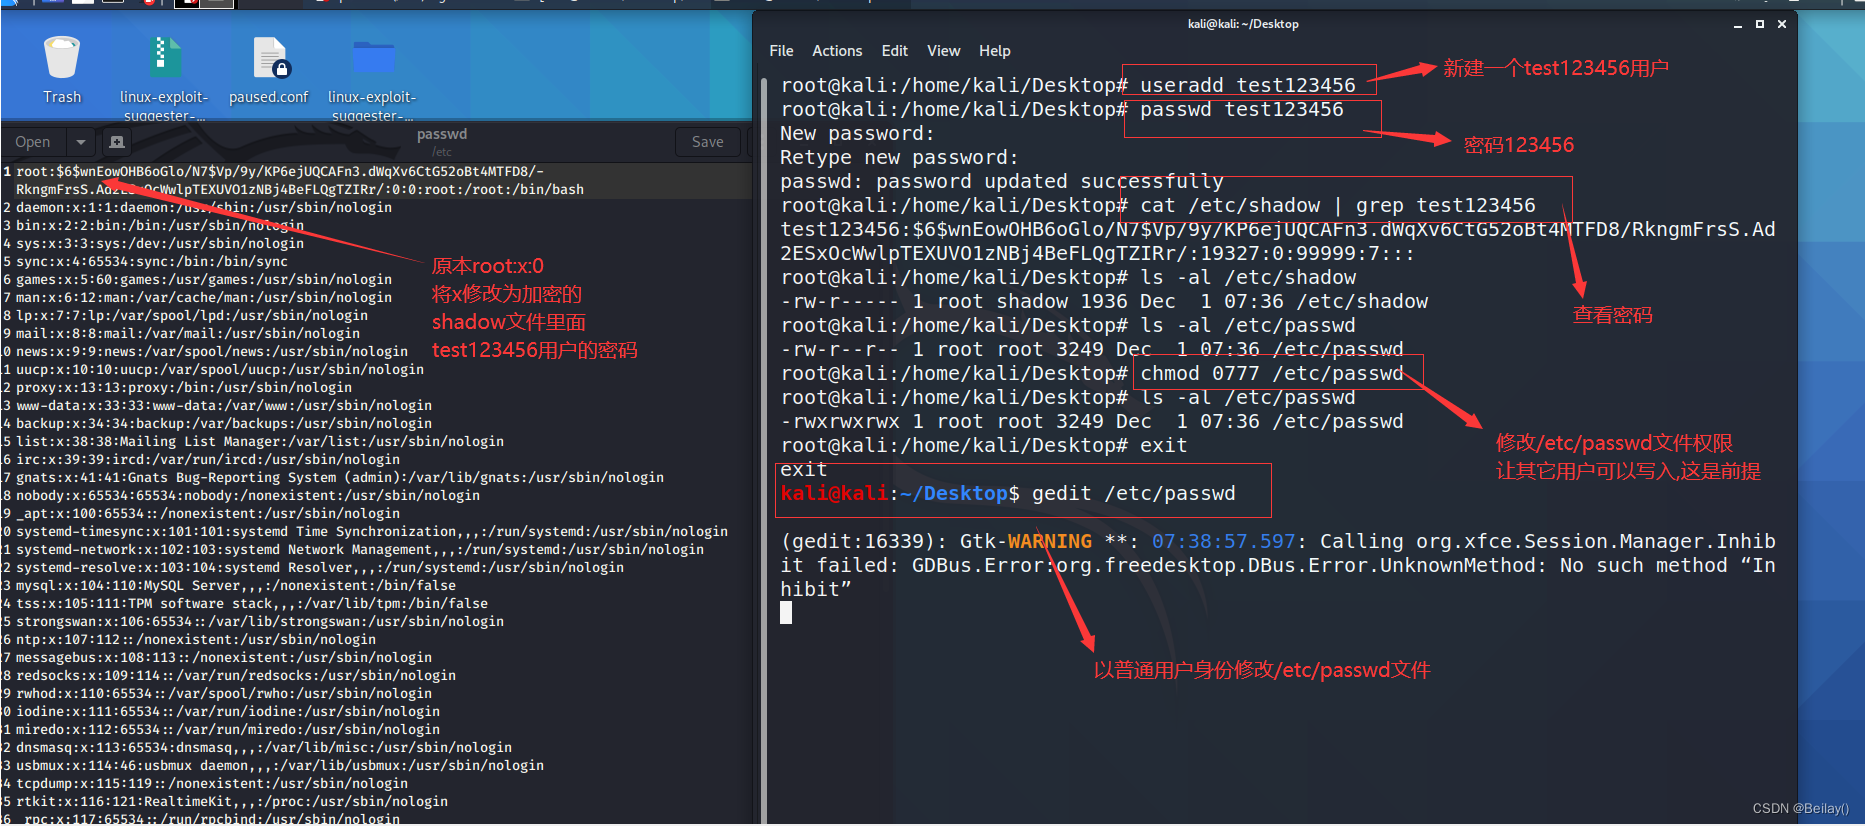Open the File menu in the terminal
The image size is (1865, 826).
(x=781, y=51)
